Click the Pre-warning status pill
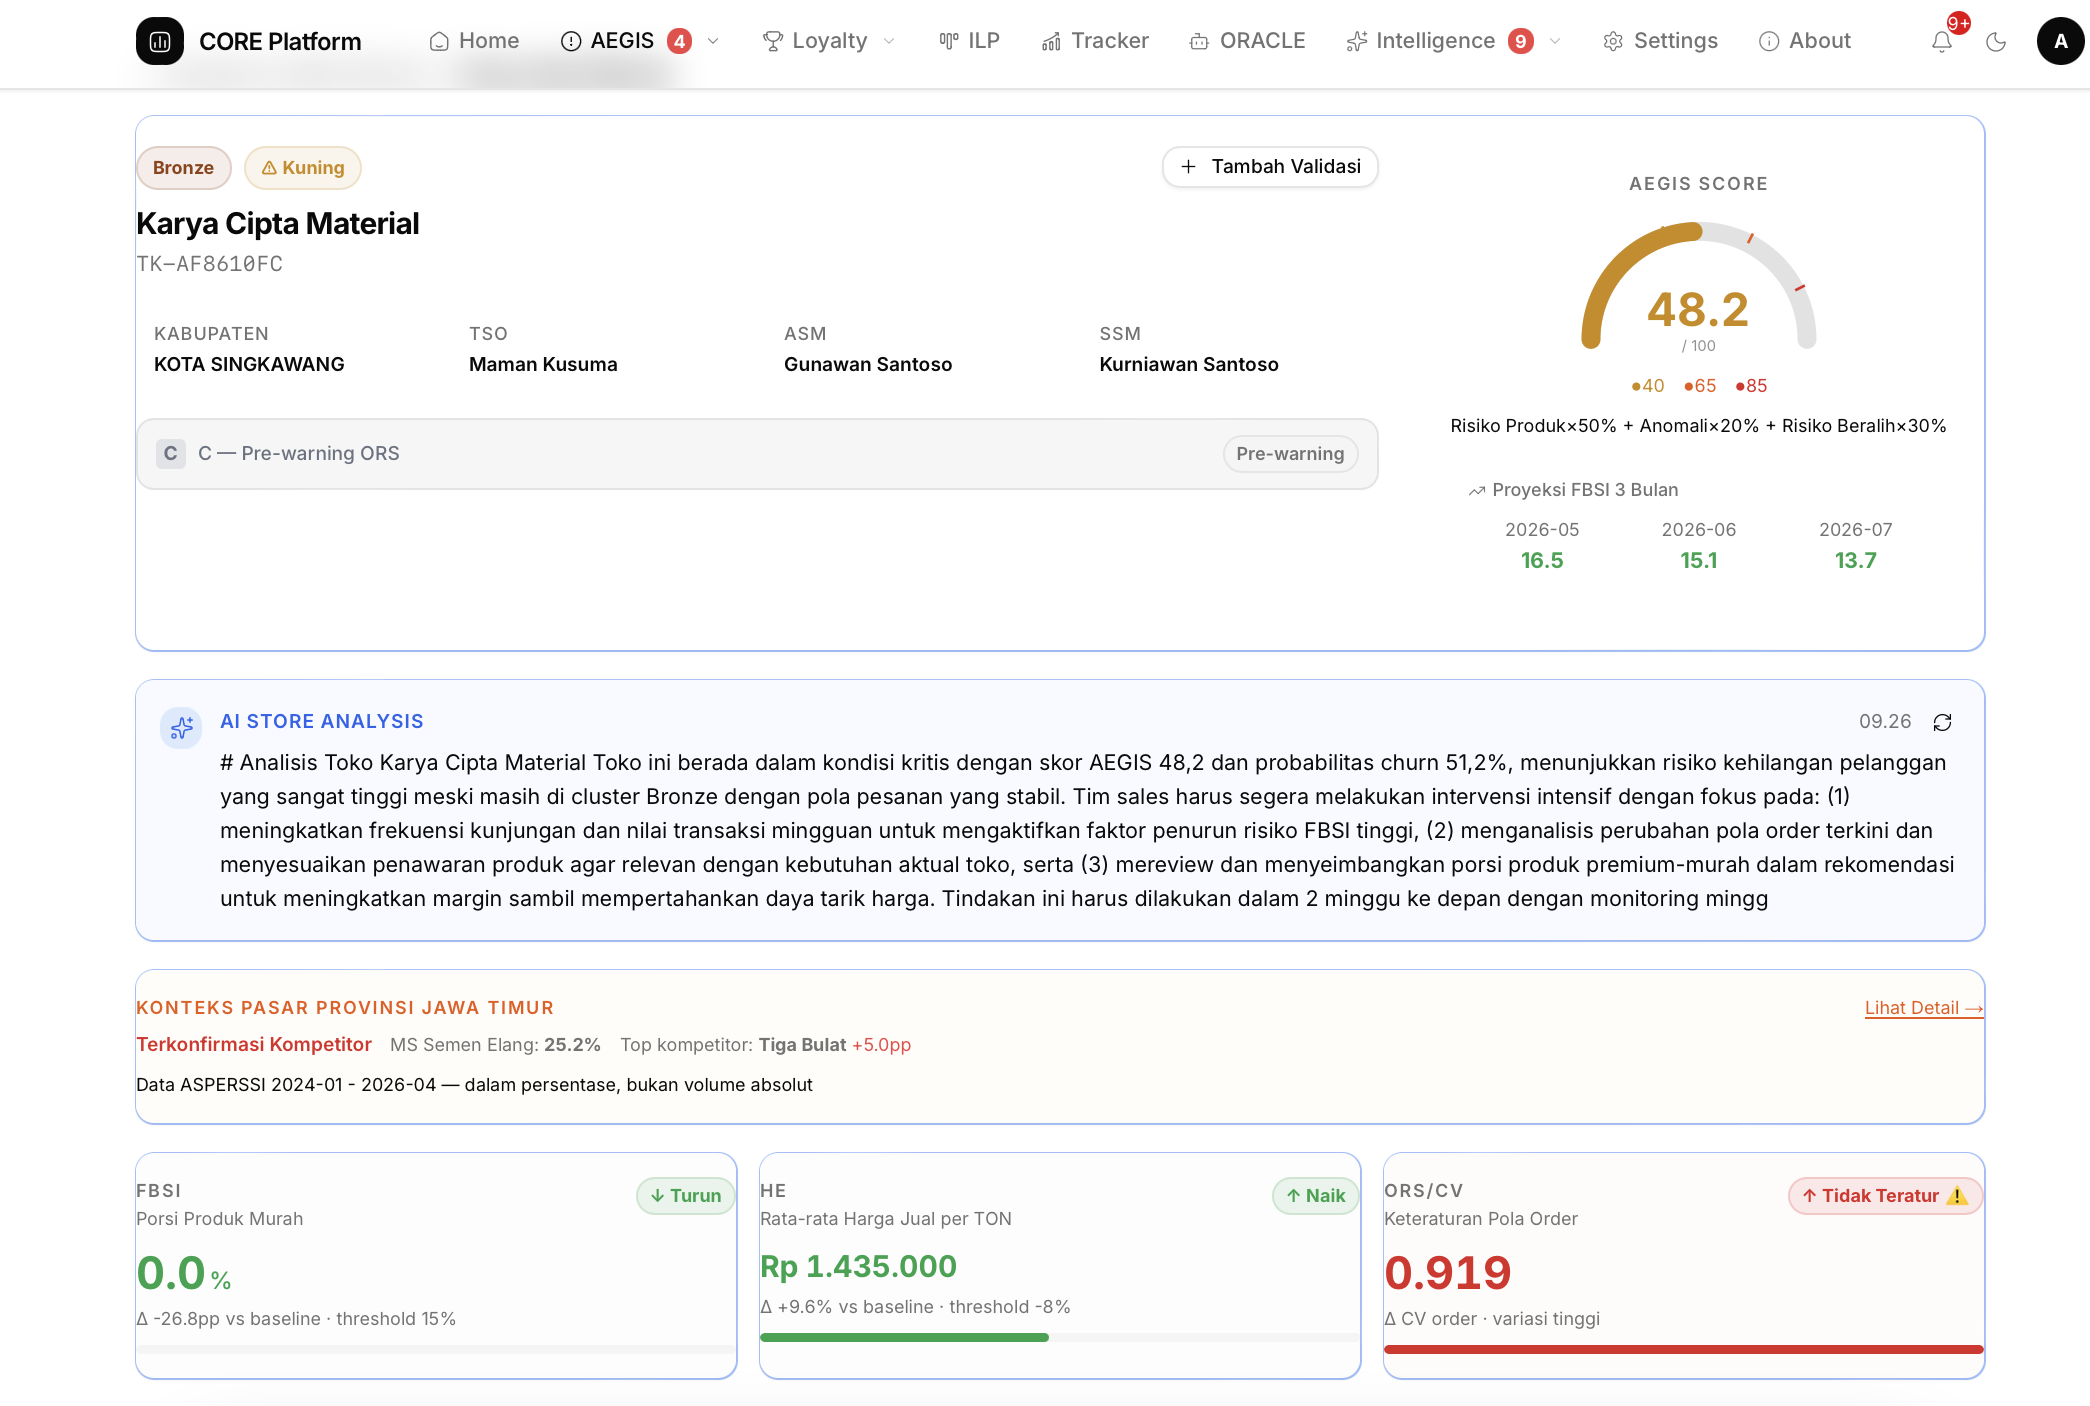 coord(1290,454)
